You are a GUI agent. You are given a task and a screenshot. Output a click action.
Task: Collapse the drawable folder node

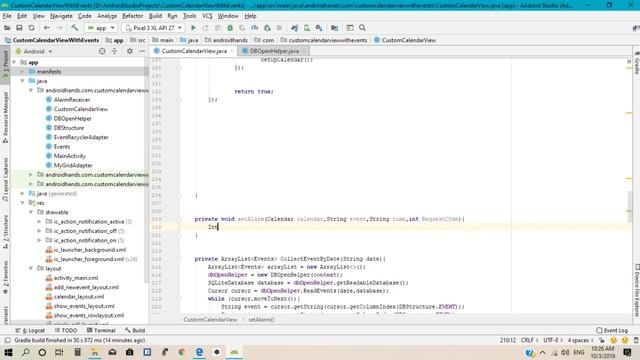(x=31, y=212)
